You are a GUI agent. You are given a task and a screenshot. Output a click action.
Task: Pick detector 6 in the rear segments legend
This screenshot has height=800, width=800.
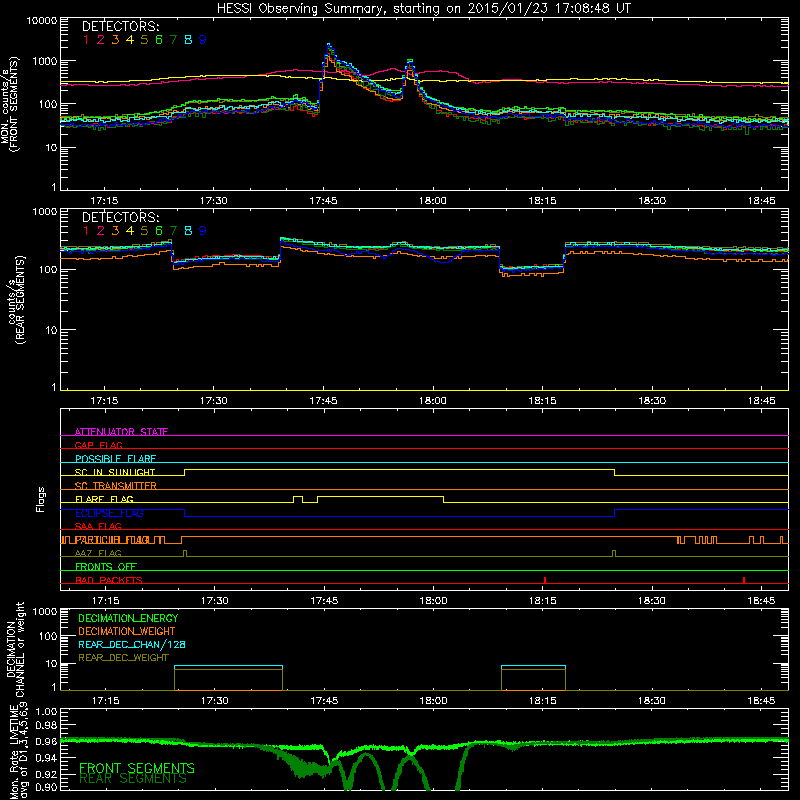coord(159,231)
